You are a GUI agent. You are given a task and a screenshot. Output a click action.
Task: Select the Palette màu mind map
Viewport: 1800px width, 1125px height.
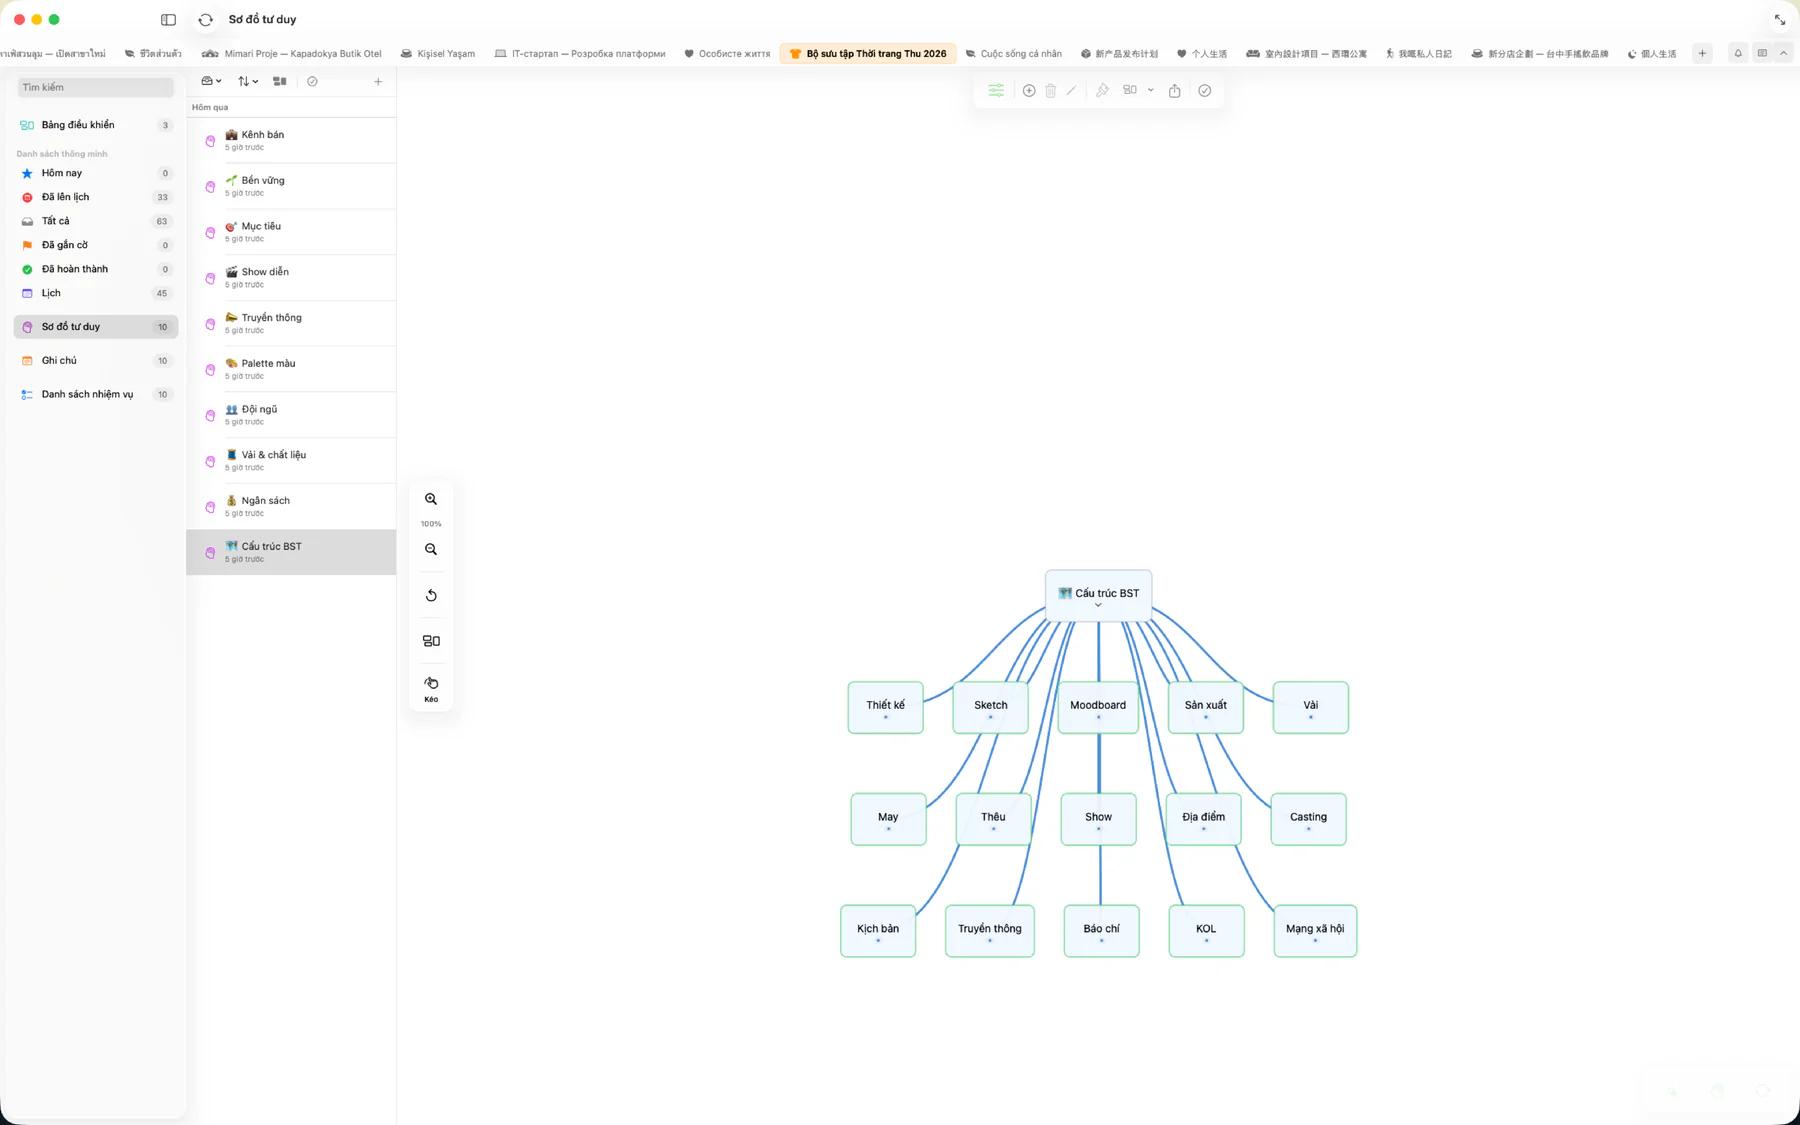click(x=291, y=369)
